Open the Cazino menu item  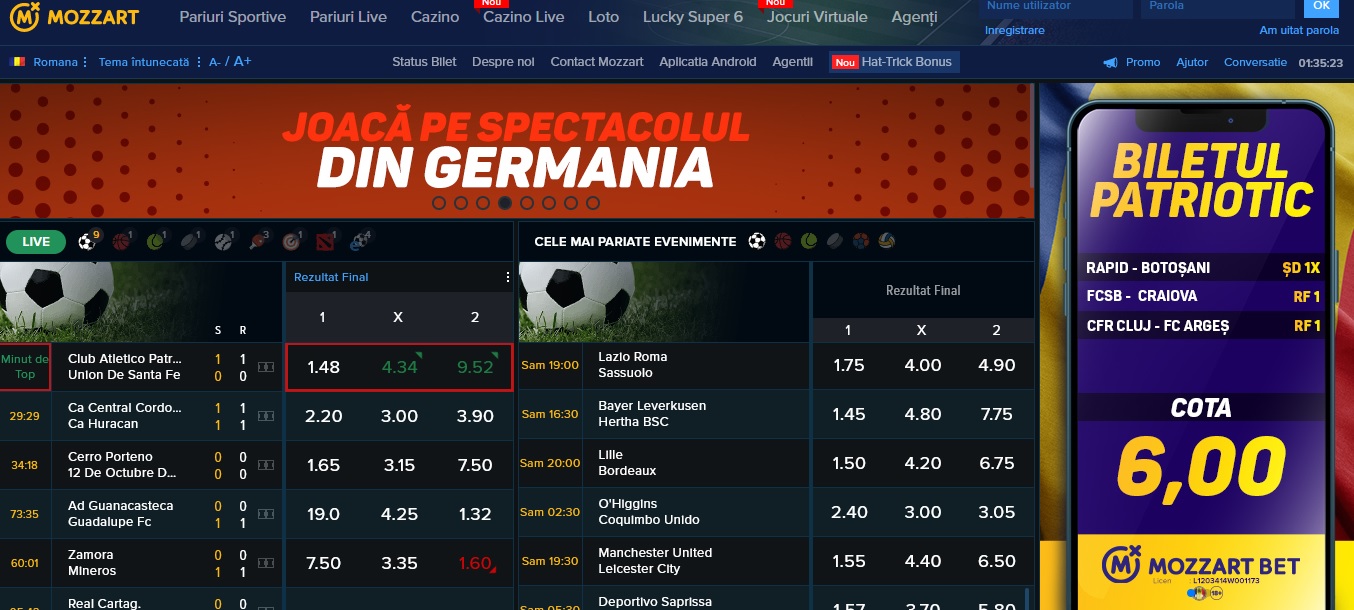click(x=435, y=17)
